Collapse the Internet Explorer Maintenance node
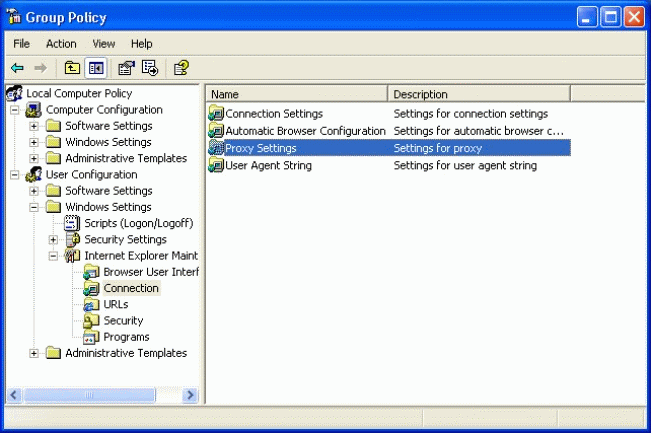The image size is (651, 433). [x=53, y=256]
